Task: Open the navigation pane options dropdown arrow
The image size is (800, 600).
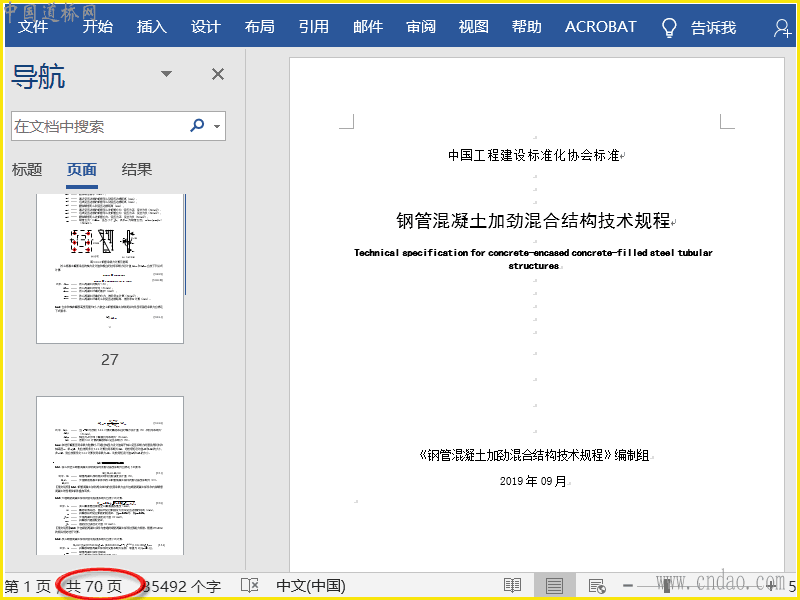Action: [166, 74]
